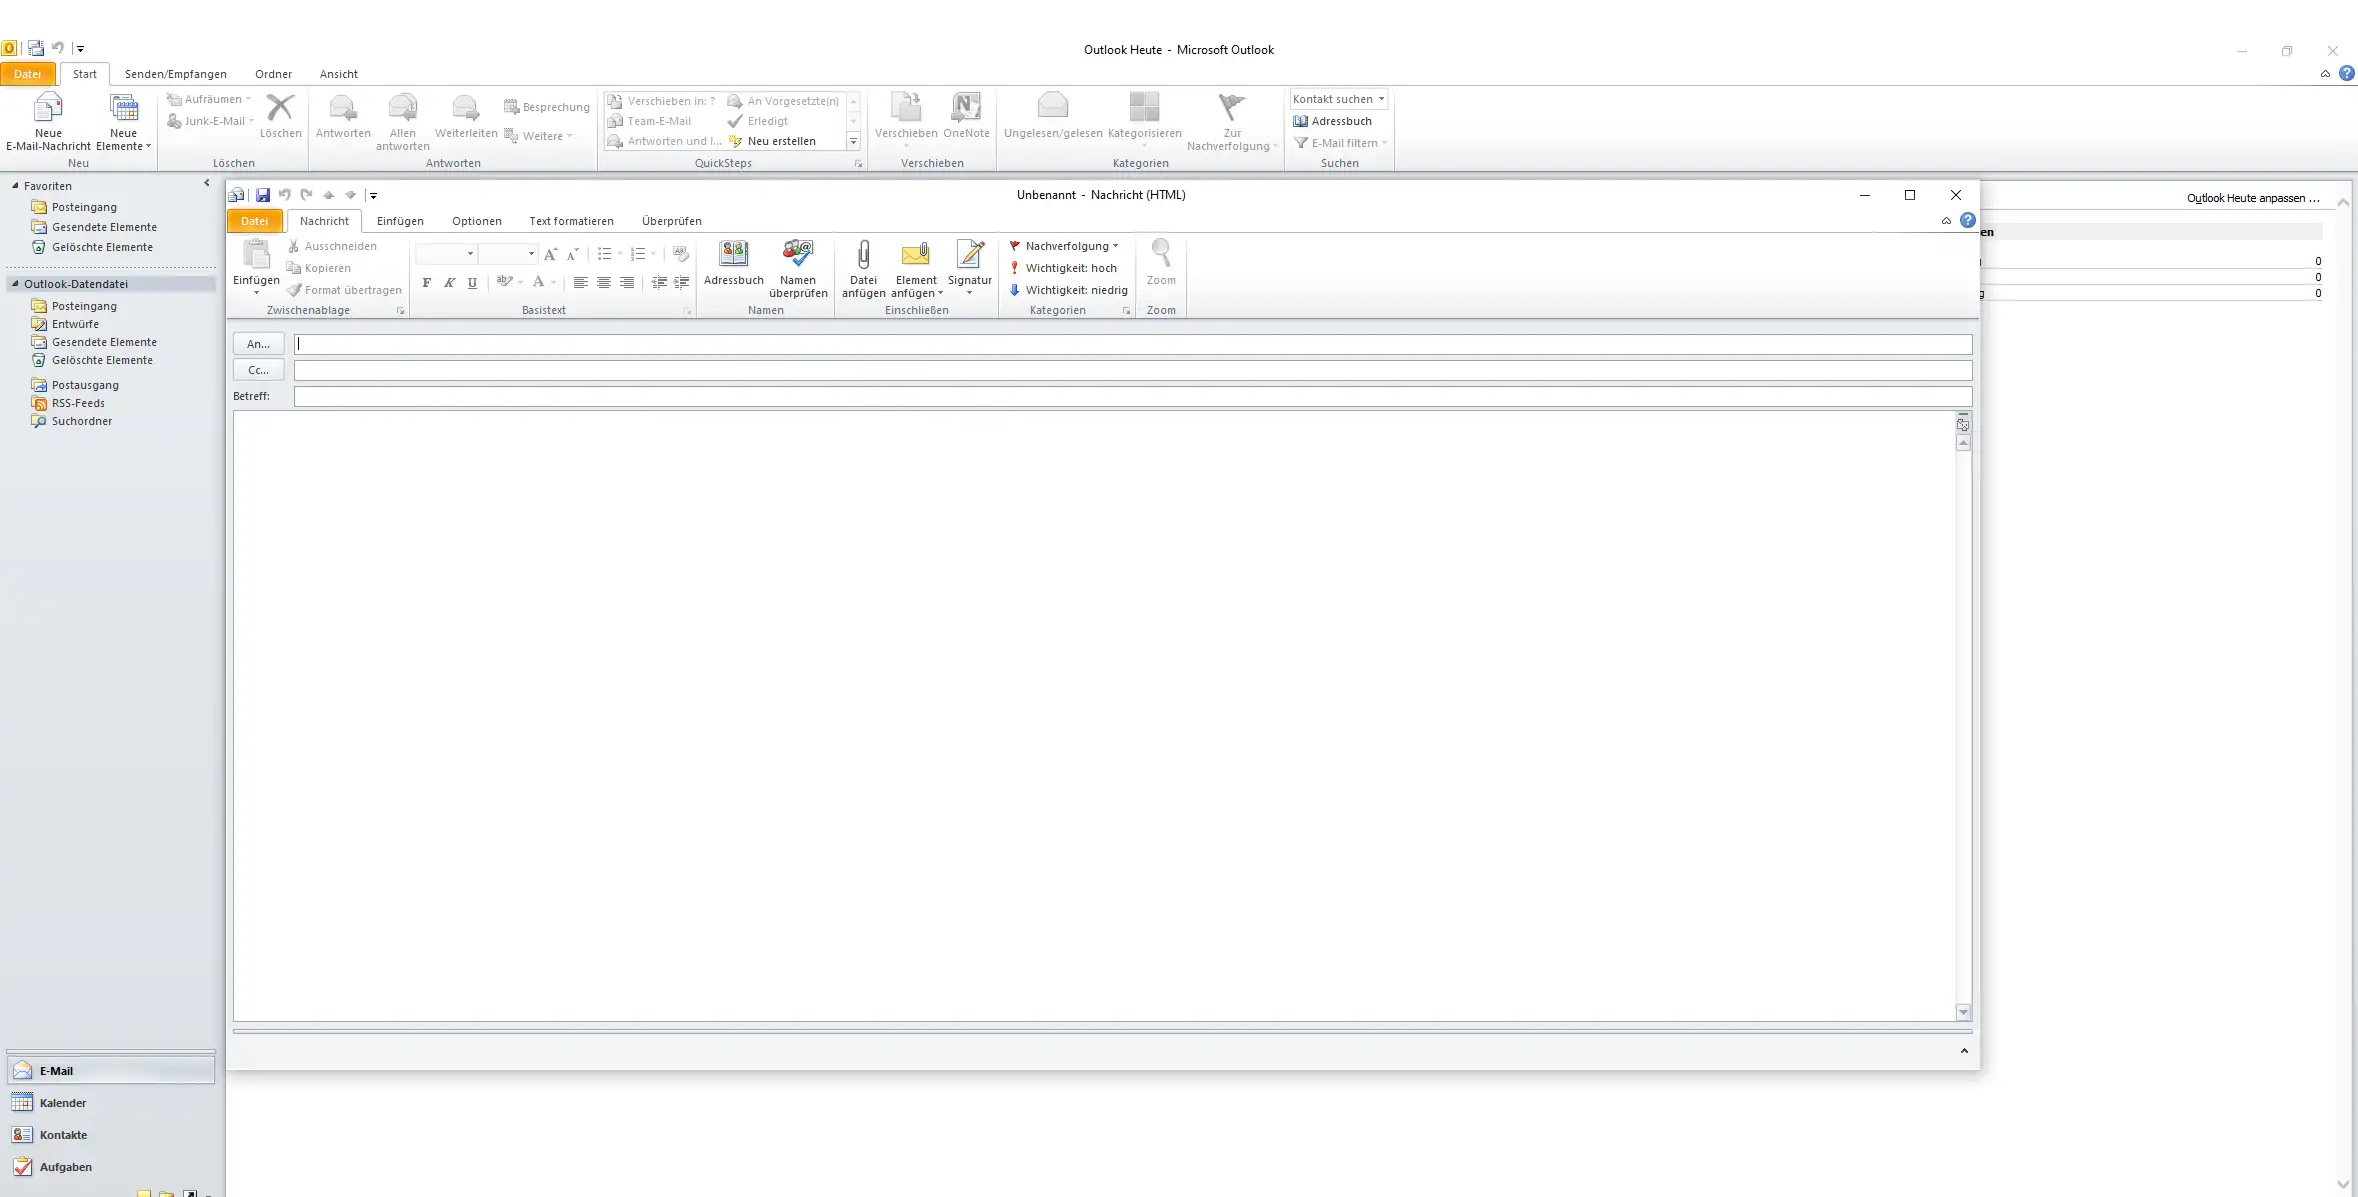Open Kalender in navigation pane
This screenshot has width=2358, height=1197.
(63, 1103)
